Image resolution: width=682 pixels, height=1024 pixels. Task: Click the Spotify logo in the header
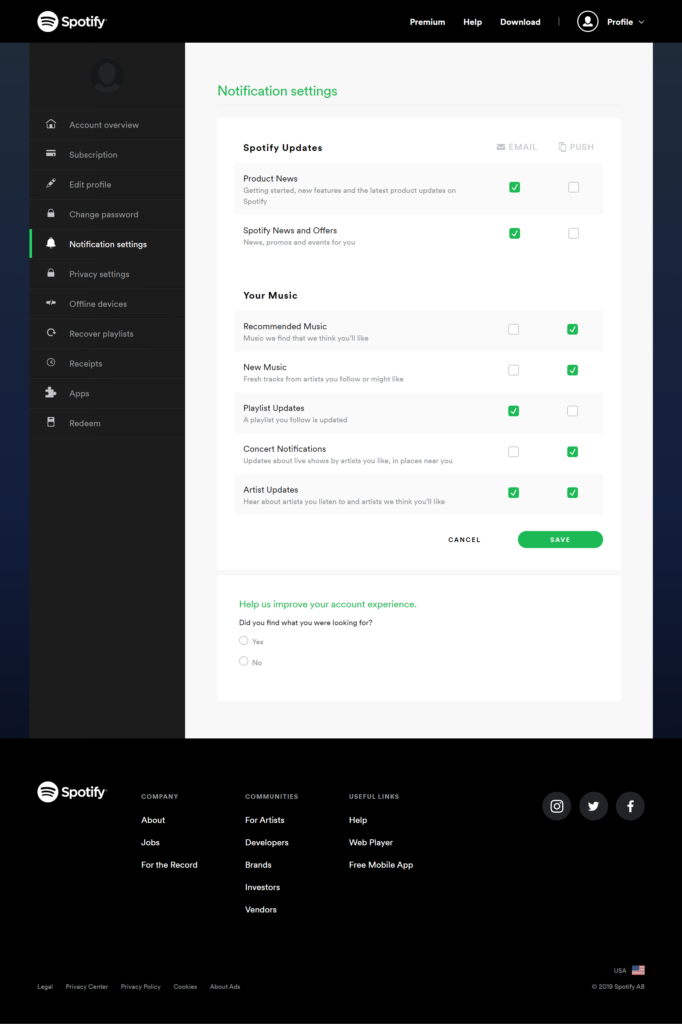[x=72, y=21]
